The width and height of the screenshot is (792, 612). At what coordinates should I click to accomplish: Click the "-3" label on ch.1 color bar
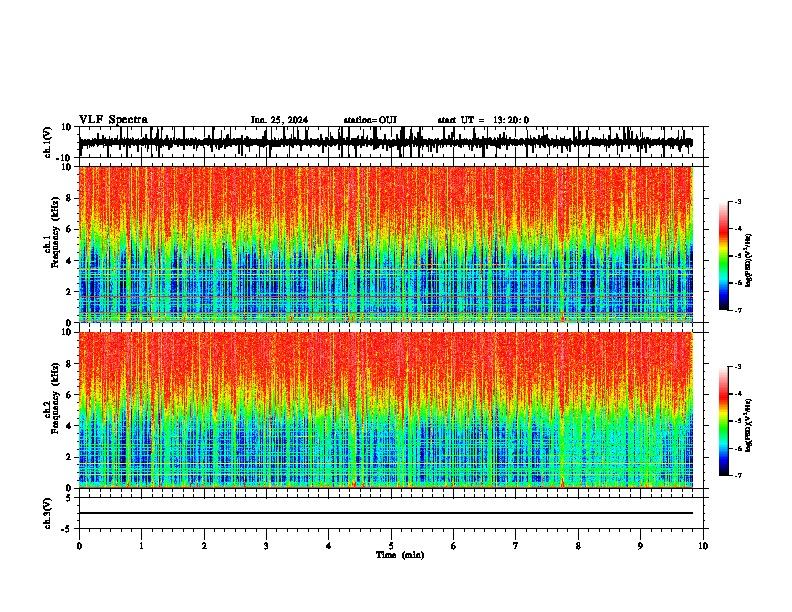click(737, 202)
